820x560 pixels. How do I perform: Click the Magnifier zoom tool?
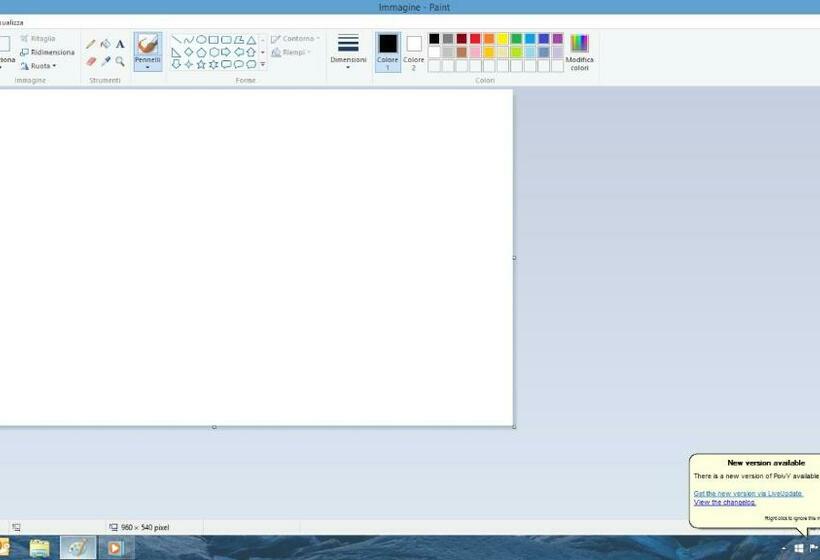120,61
